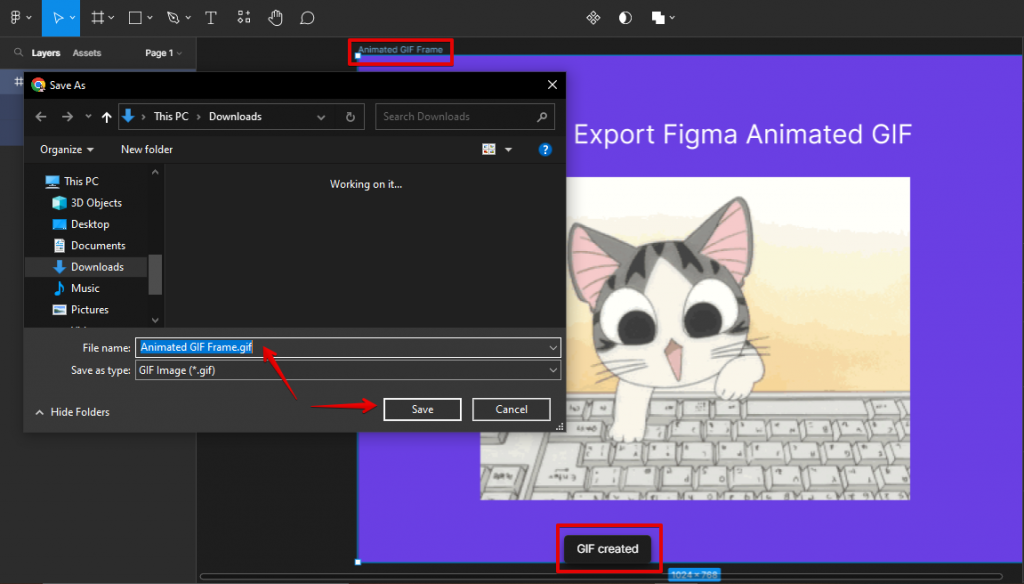The image size is (1024, 584).
Task: Select the Text tool
Action: tap(210, 18)
